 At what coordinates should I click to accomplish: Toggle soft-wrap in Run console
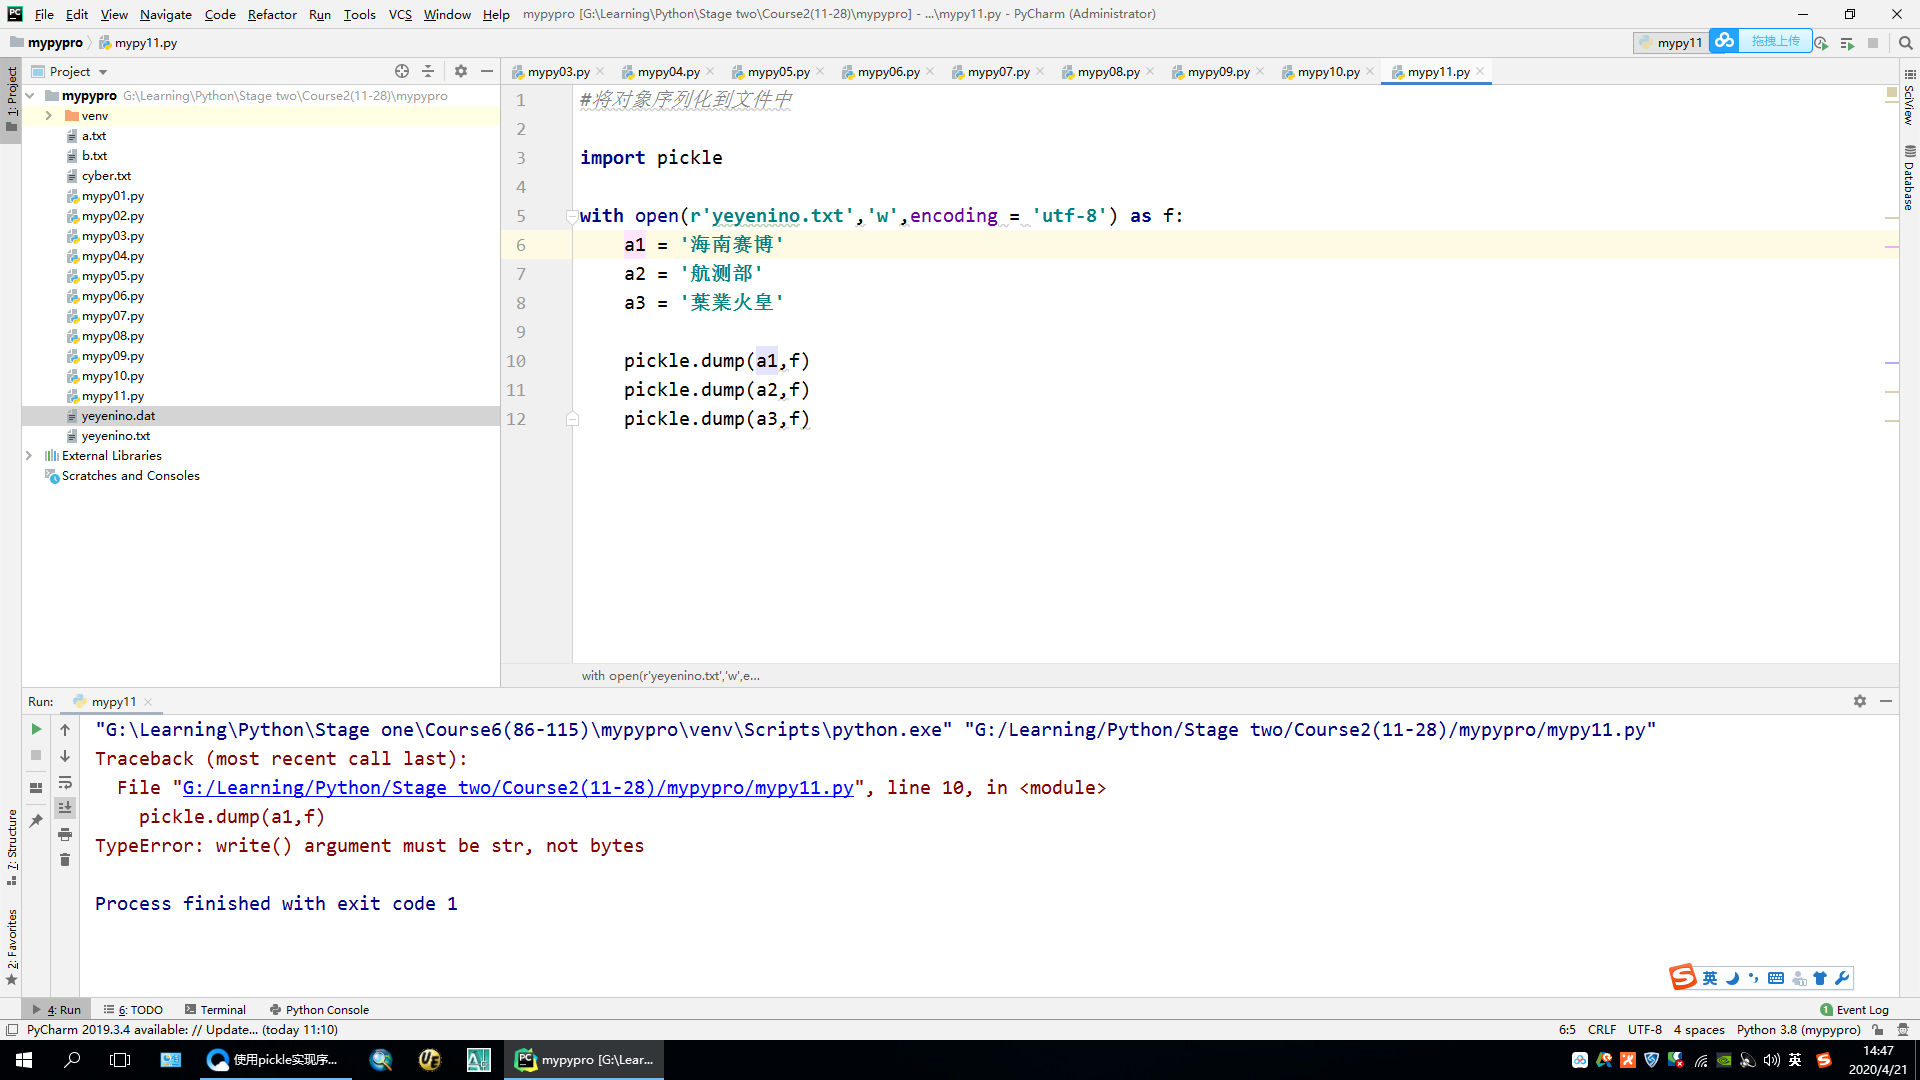[x=65, y=782]
